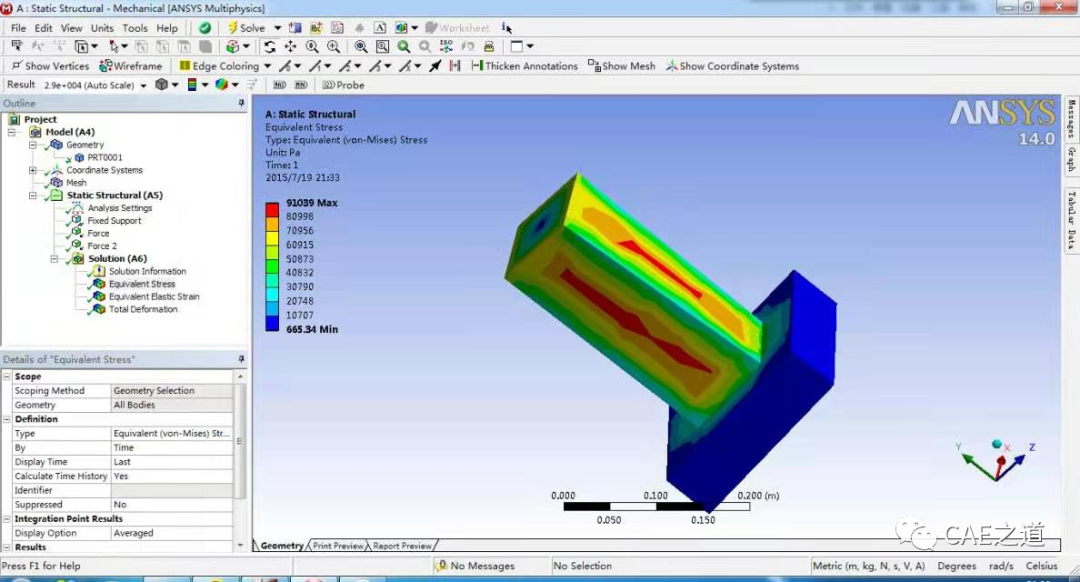
Task: Click the Solve button
Action: (247, 28)
